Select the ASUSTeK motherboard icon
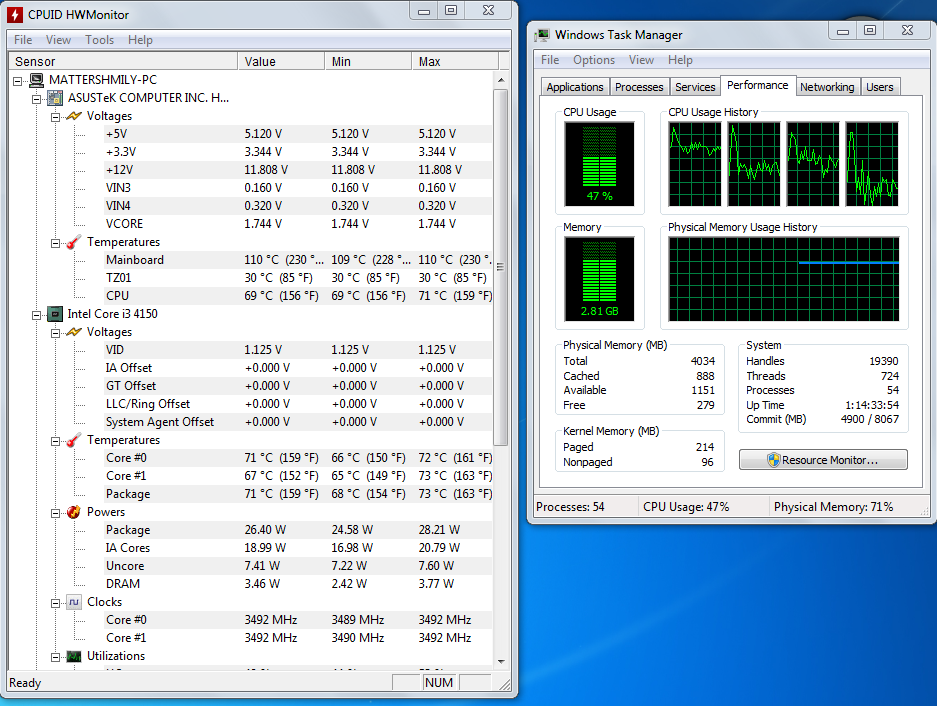Screen dimensions: 937x706 click(x=55, y=97)
